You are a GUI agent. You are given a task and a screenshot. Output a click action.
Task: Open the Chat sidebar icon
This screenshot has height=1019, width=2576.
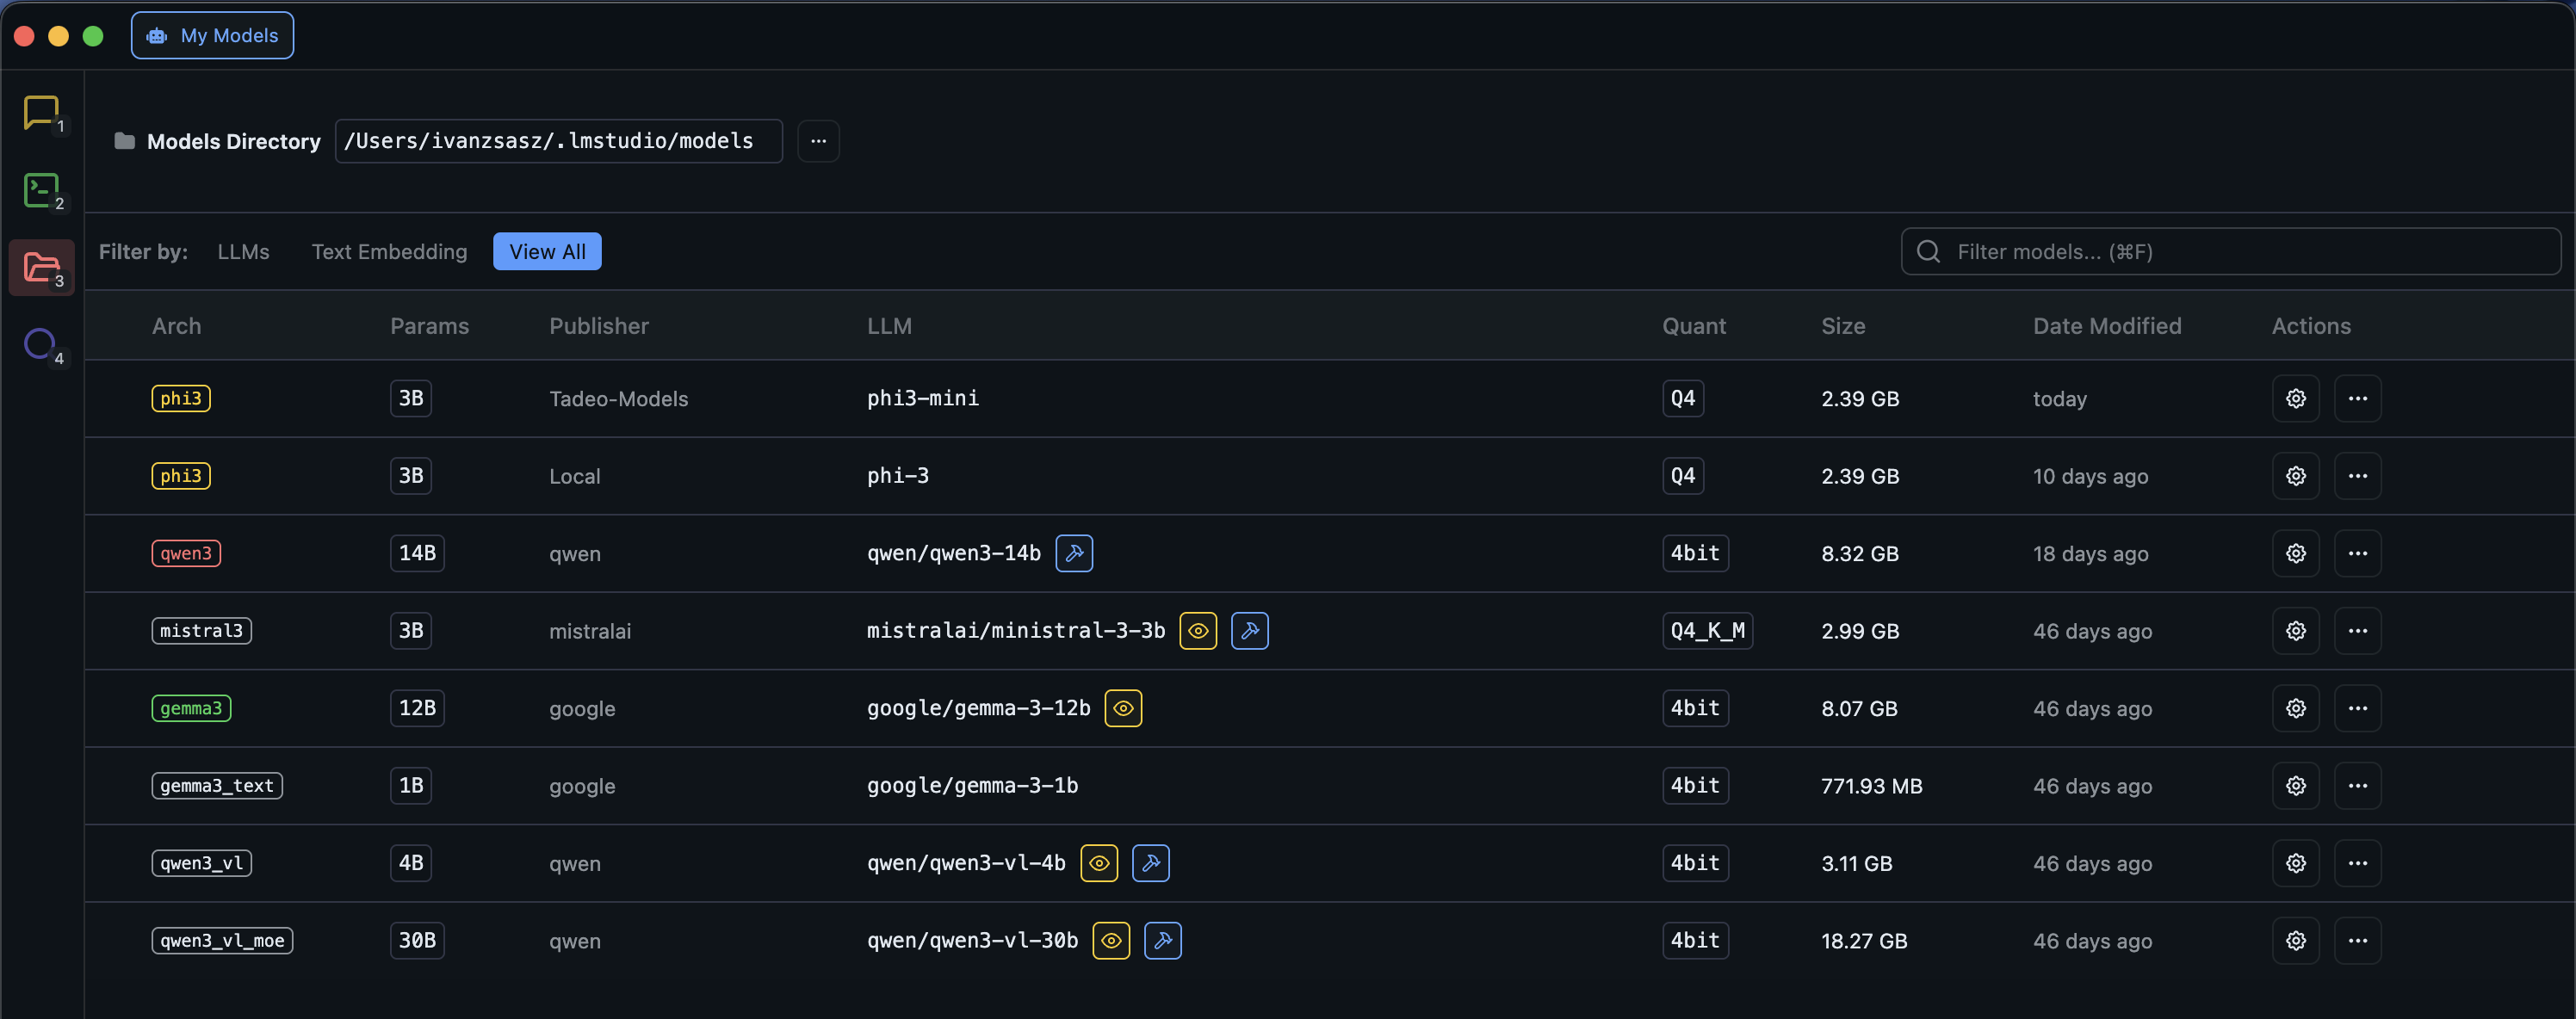click(42, 113)
